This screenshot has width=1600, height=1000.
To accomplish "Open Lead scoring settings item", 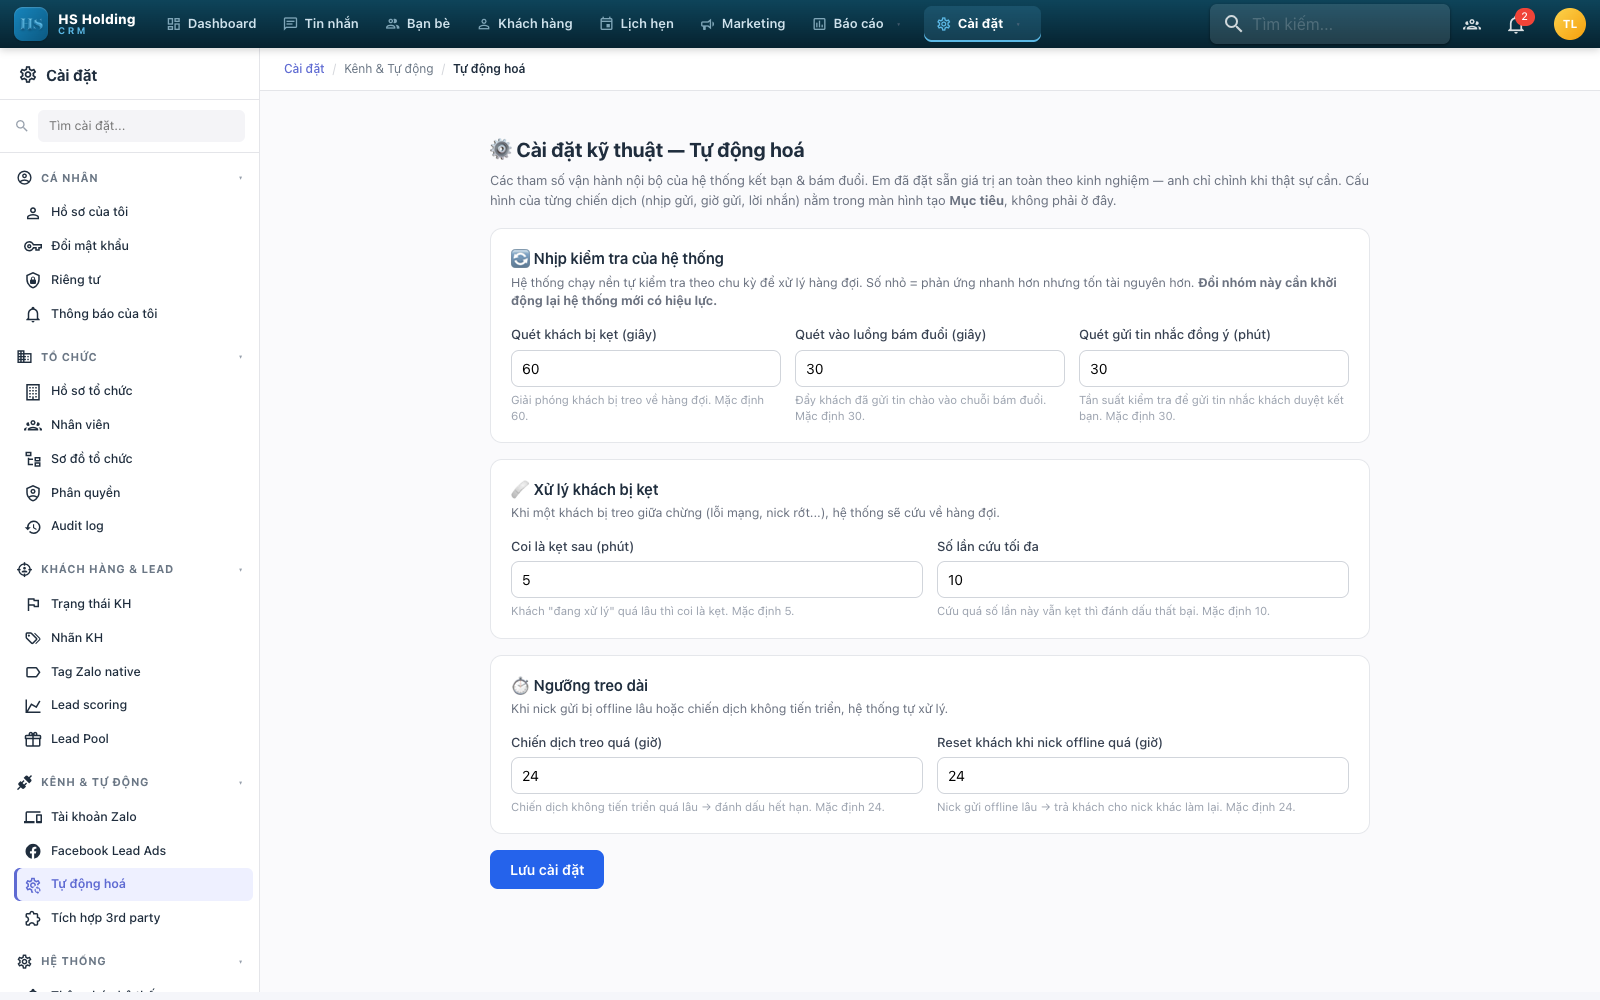I will [134, 705].
